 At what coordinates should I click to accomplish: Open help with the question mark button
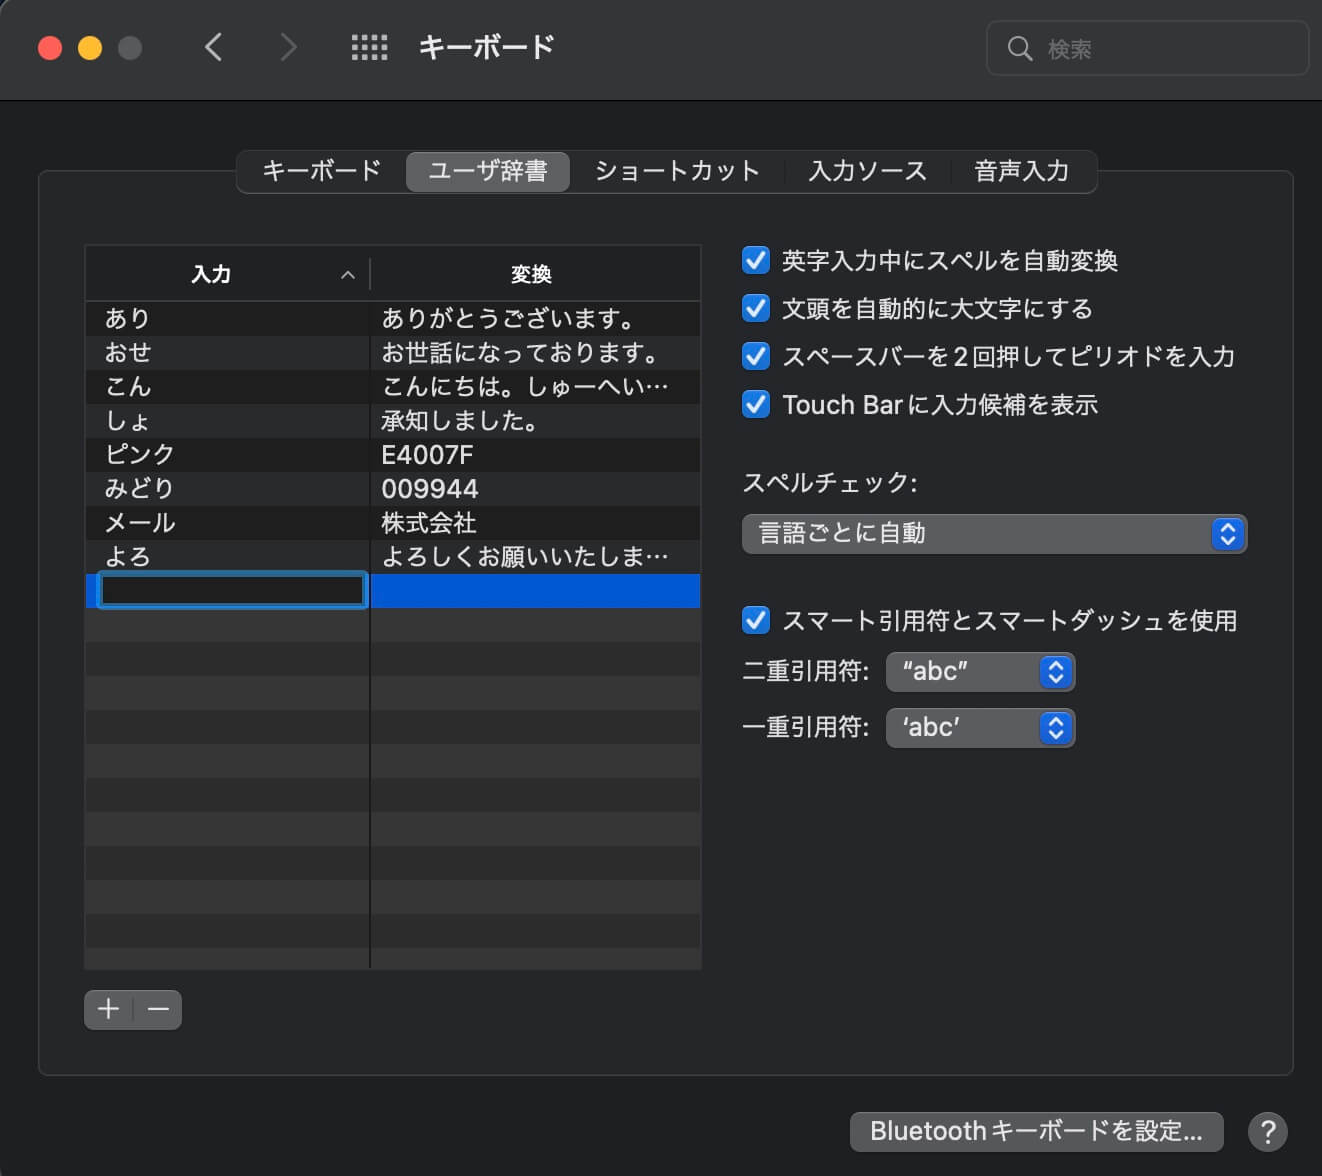1267,1132
